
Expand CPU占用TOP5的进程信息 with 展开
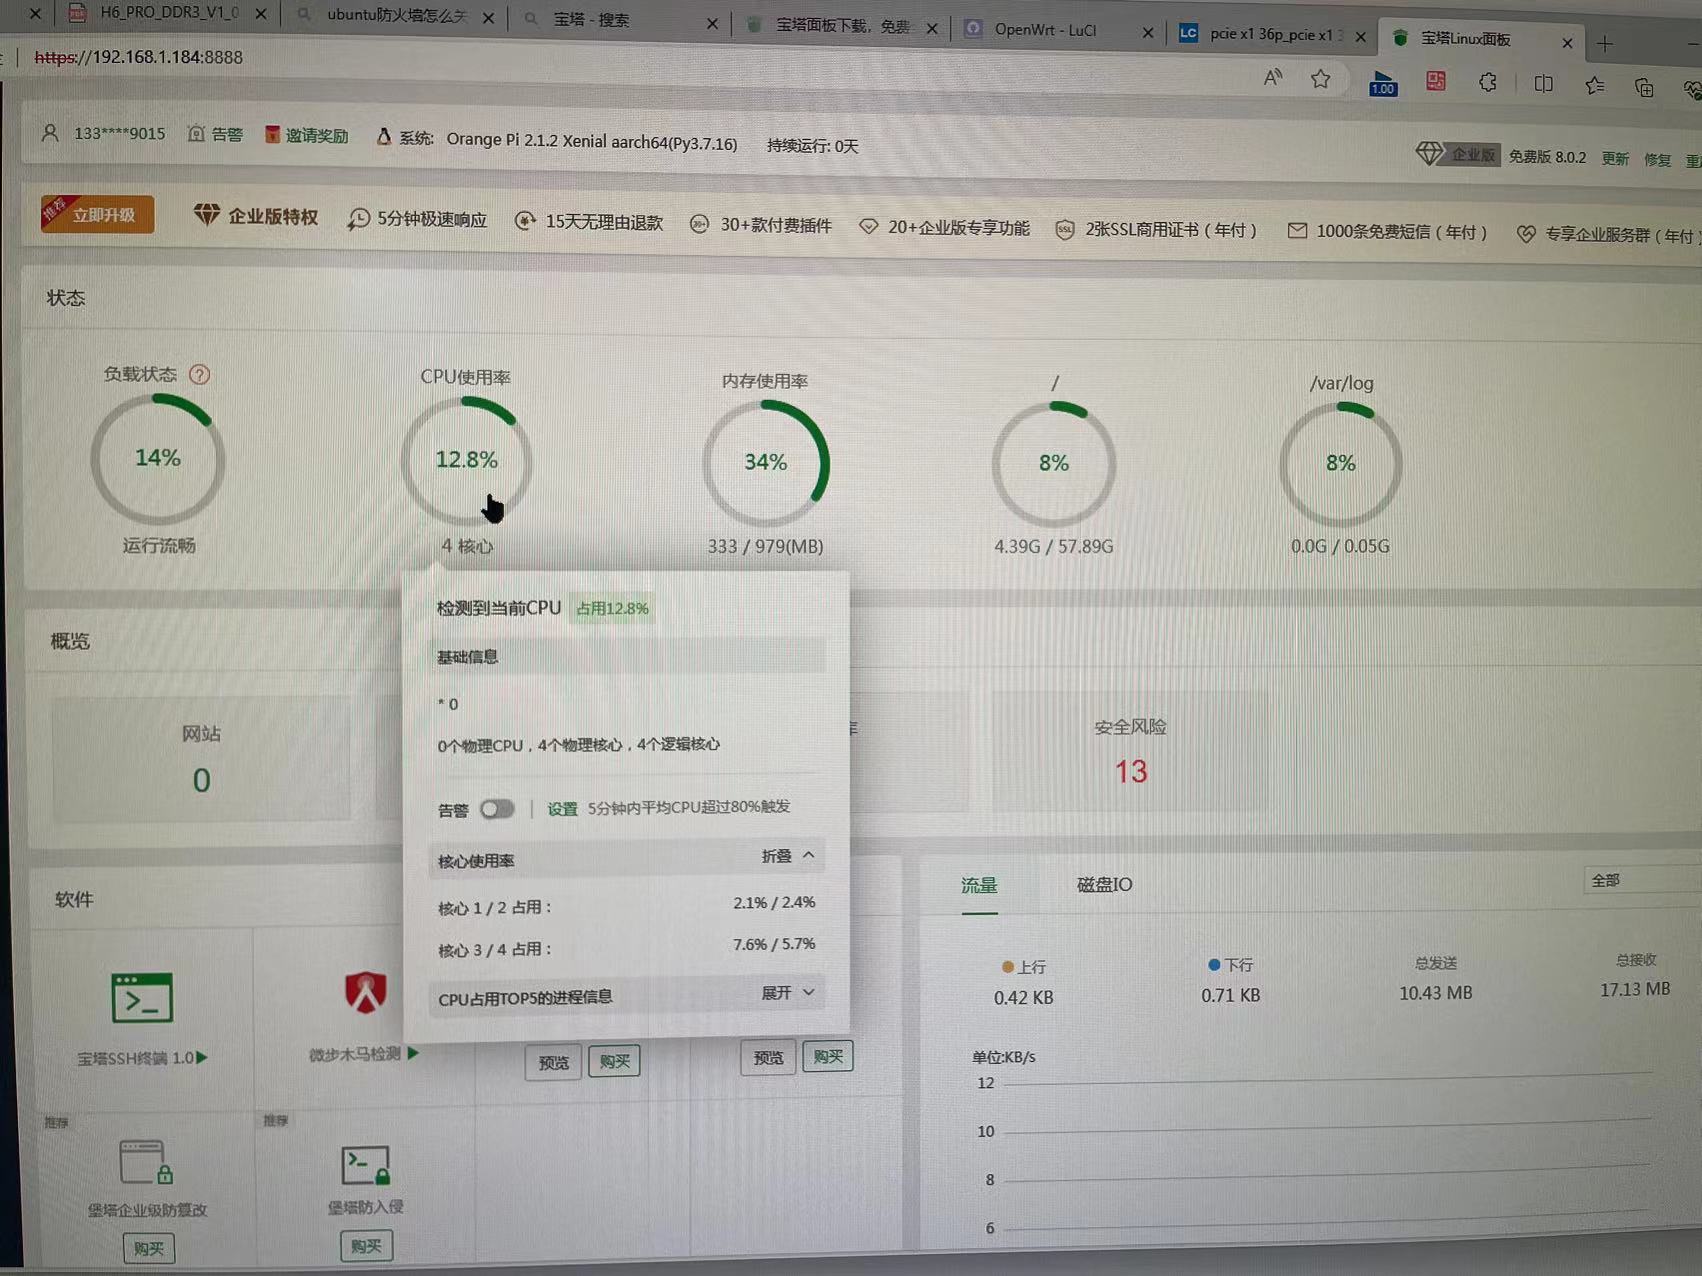pos(789,993)
